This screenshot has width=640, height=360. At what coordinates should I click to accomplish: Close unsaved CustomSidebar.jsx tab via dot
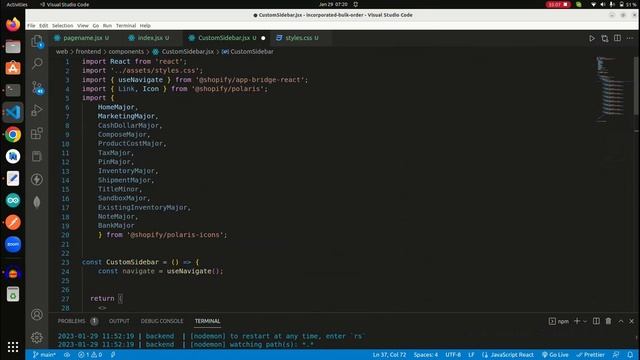(263, 38)
